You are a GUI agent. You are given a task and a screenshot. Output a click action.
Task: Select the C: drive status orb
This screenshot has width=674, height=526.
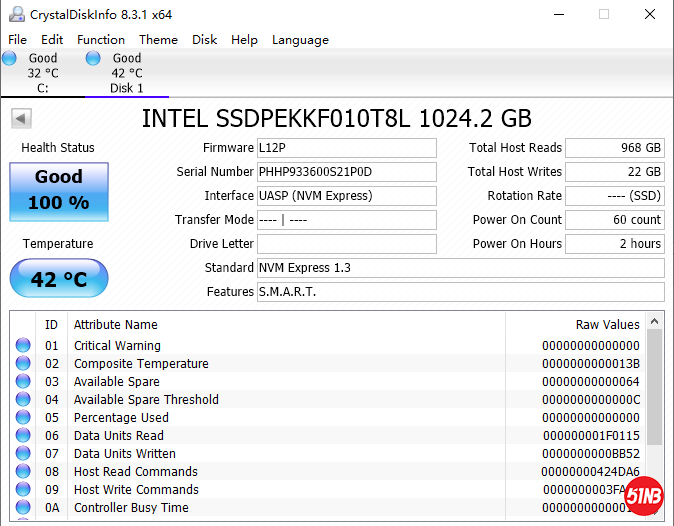(10, 59)
